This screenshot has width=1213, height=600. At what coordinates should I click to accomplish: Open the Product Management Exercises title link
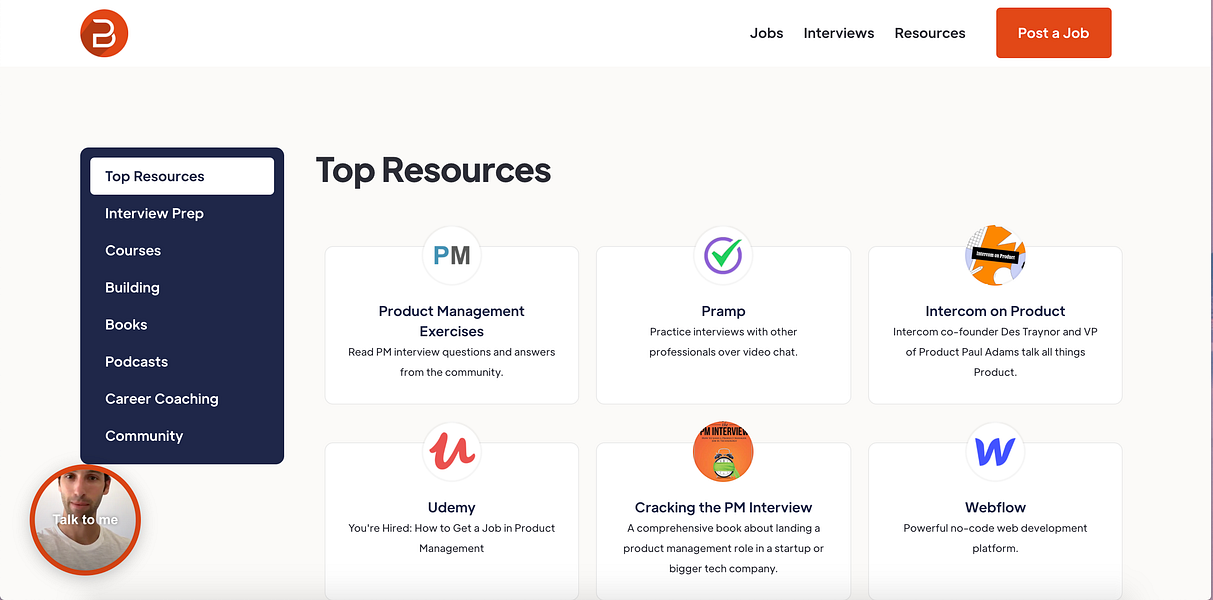tap(452, 321)
